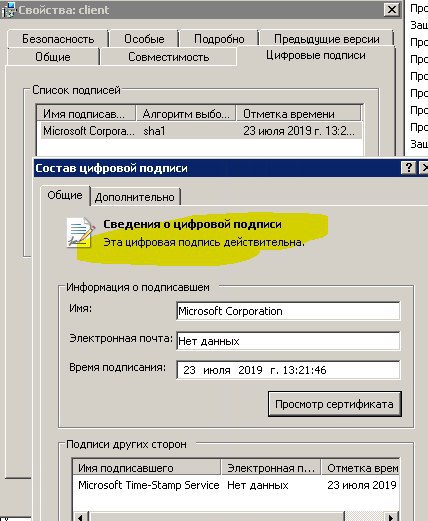Click the Сведения о цифровой подписи heading
428x521 pixels.
coord(192,224)
